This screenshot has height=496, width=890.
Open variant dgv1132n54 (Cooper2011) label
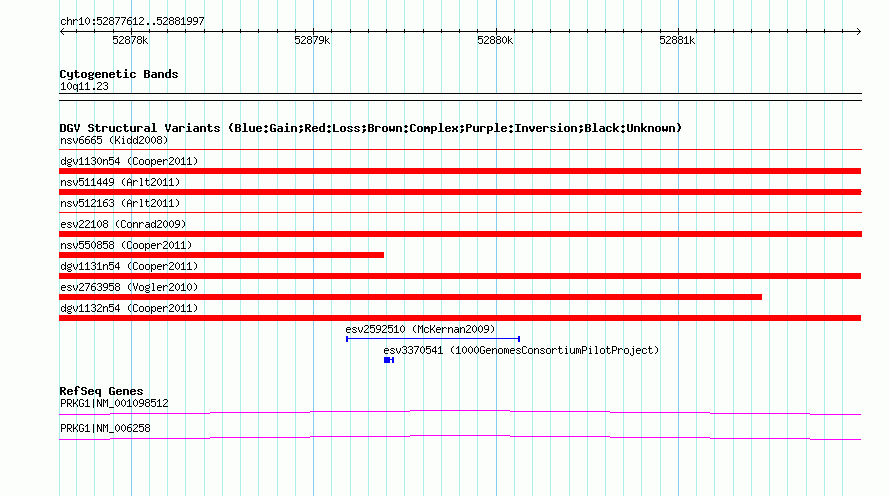[x=129, y=308]
